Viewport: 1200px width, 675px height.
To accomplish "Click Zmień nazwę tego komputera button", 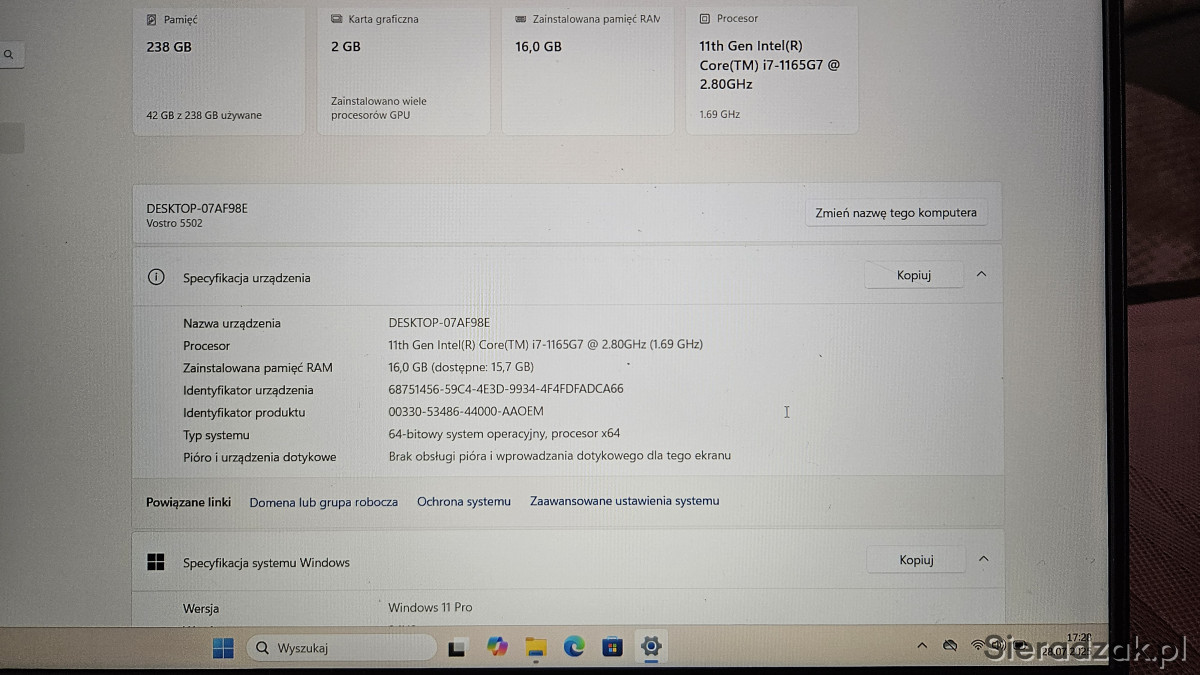I will click(x=895, y=213).
